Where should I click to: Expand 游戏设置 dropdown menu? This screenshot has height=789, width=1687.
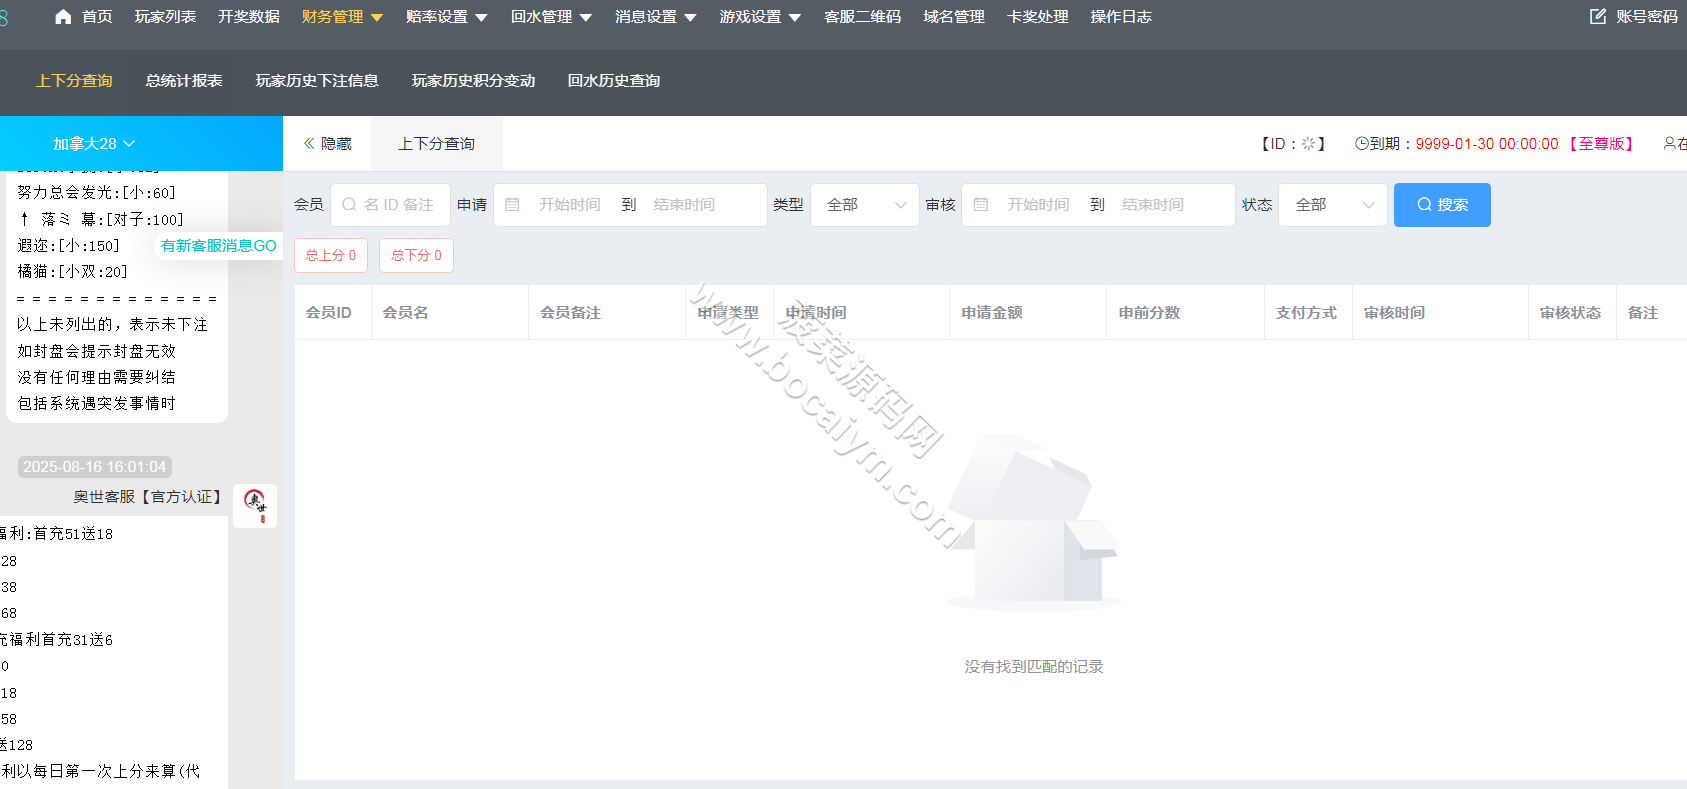click(x=760, y=17)
